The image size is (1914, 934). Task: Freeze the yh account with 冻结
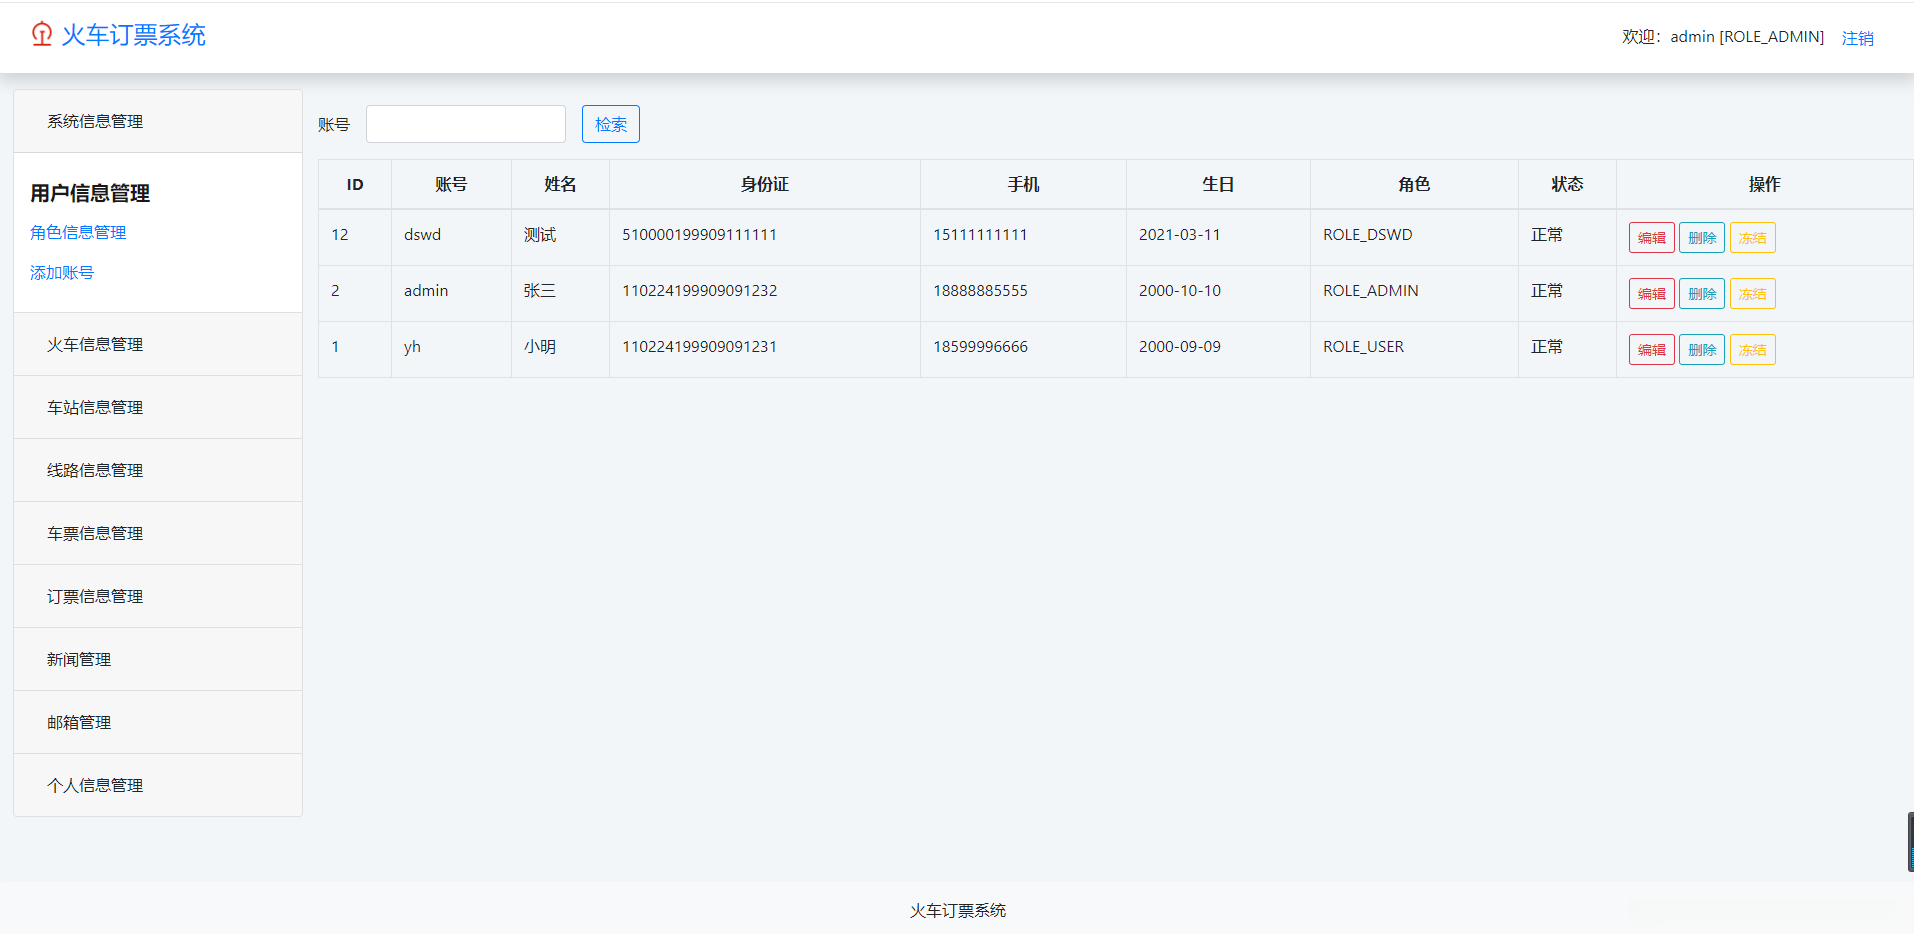click(1752, 350)
